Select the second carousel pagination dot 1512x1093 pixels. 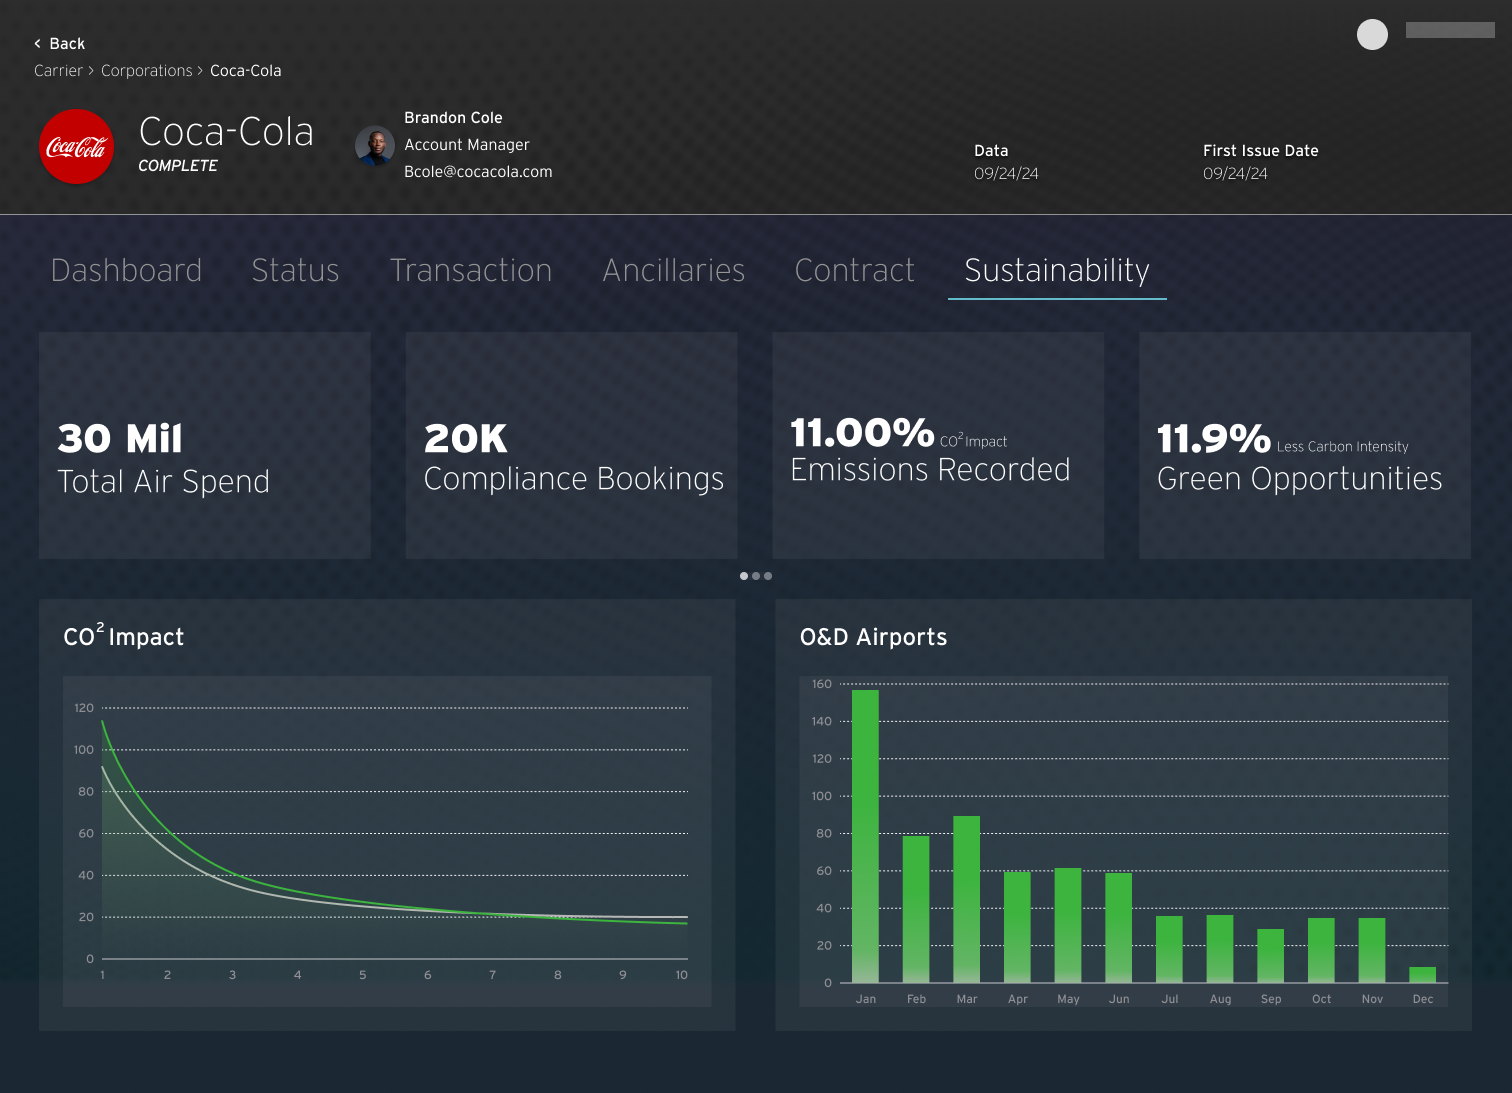(x=756, y=576)
